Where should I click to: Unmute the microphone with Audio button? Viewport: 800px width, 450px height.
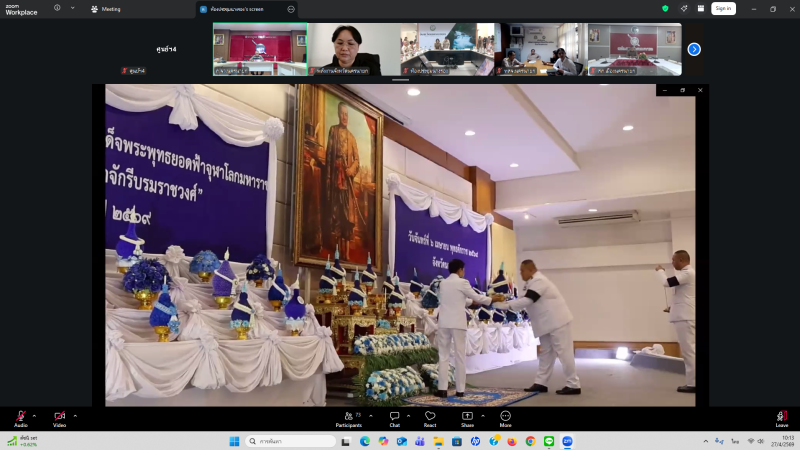[20, 417]
